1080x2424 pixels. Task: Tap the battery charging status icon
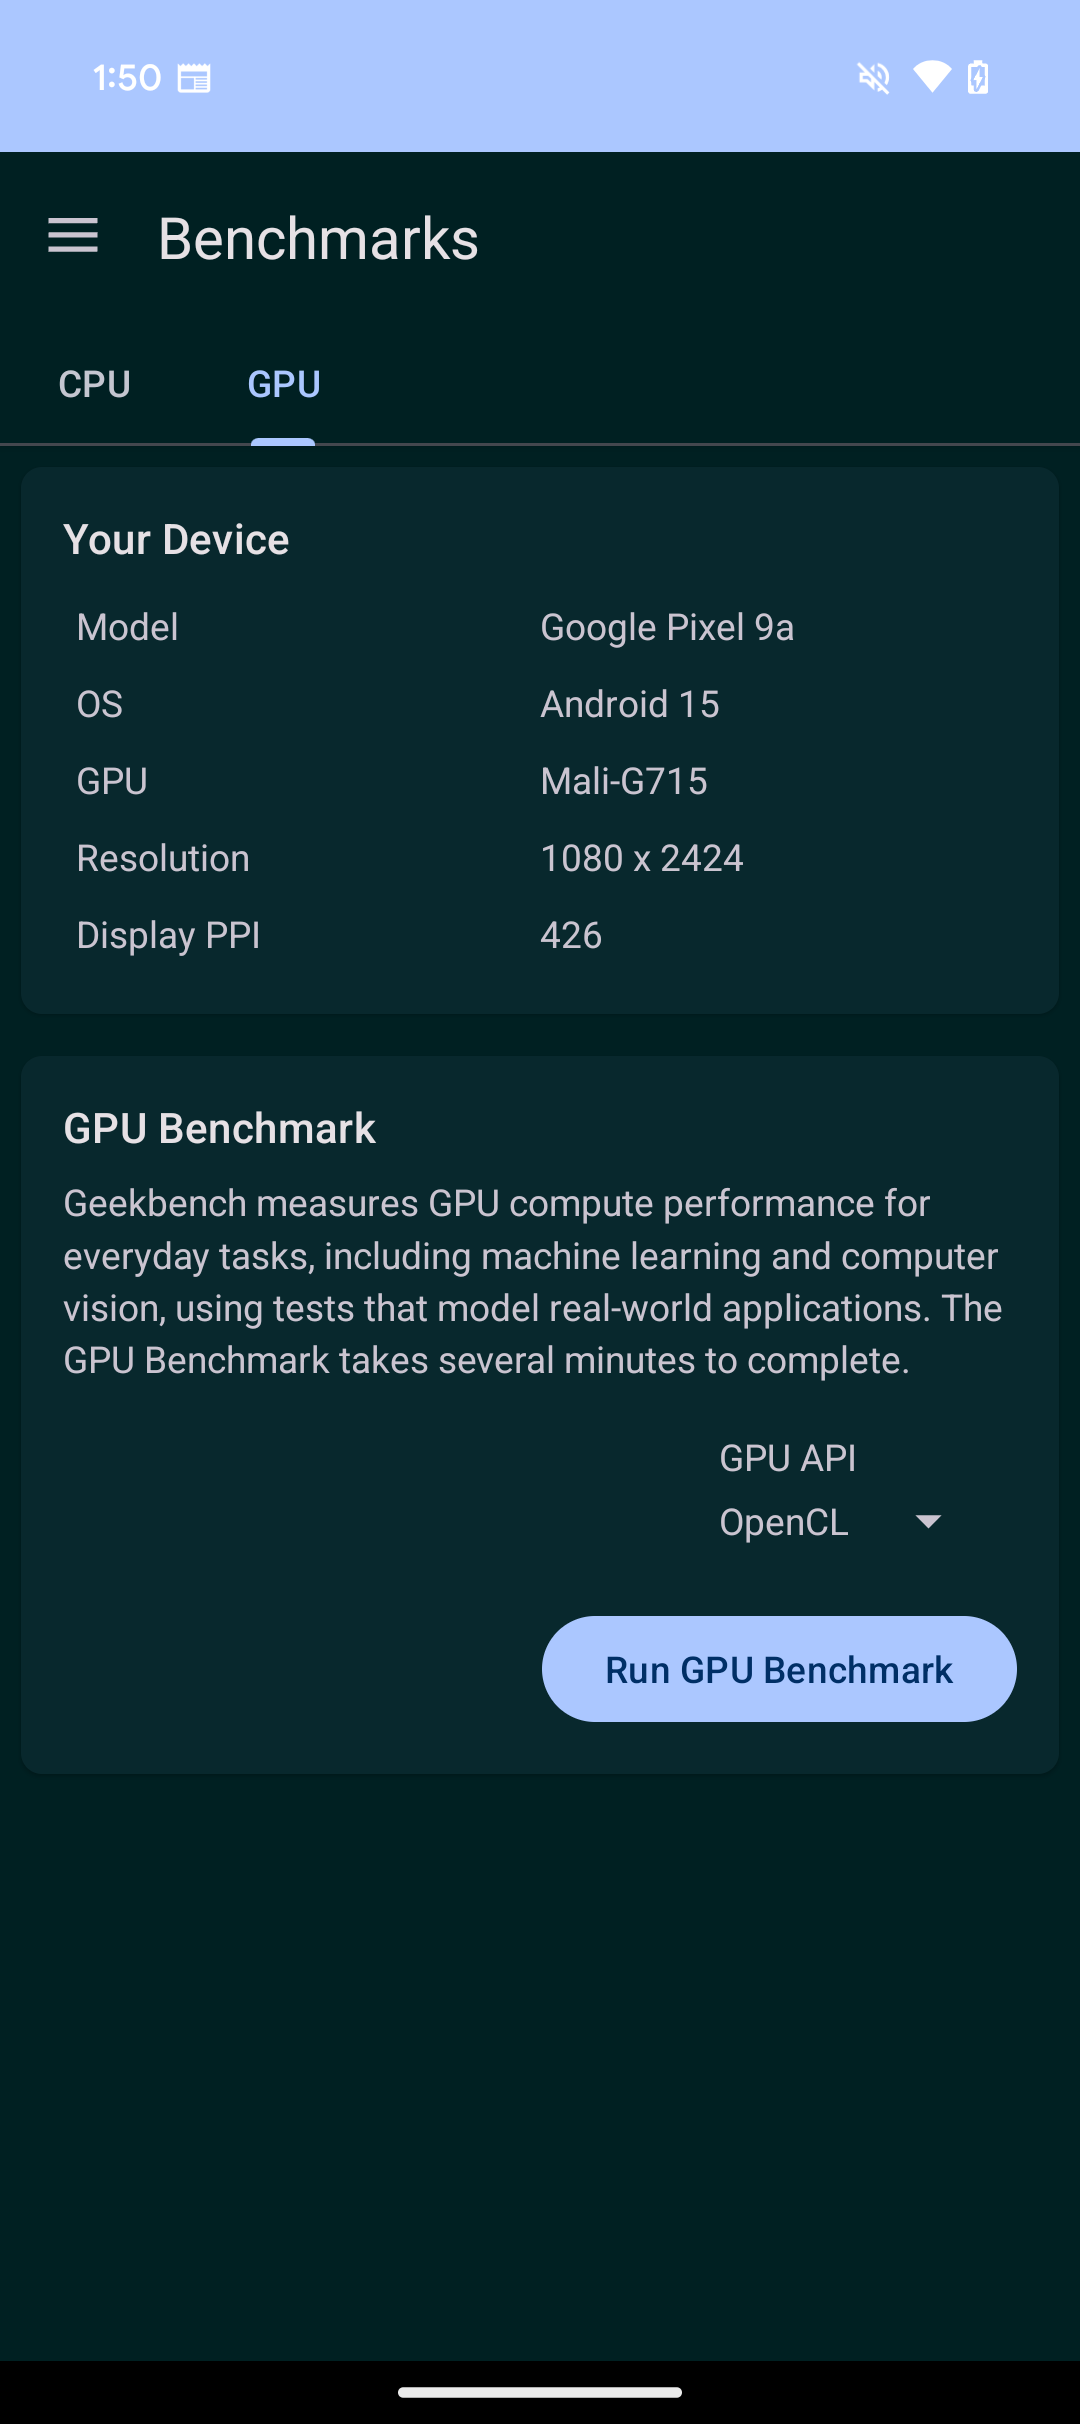[x=978, y=77]
